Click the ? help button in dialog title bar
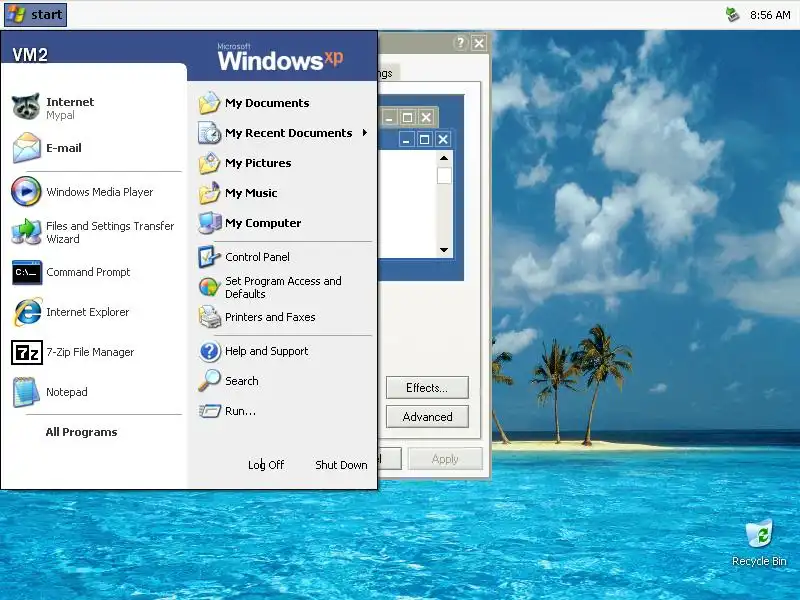800x600 pixels. [460, 43]
